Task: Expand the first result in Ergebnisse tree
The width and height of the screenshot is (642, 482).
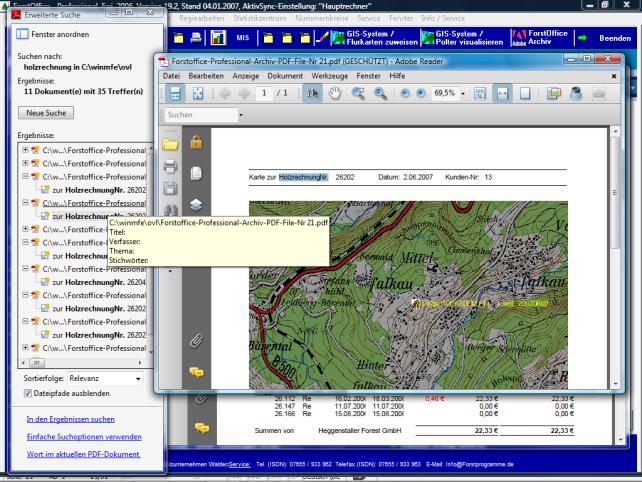Action: click(x=25, y=150)
